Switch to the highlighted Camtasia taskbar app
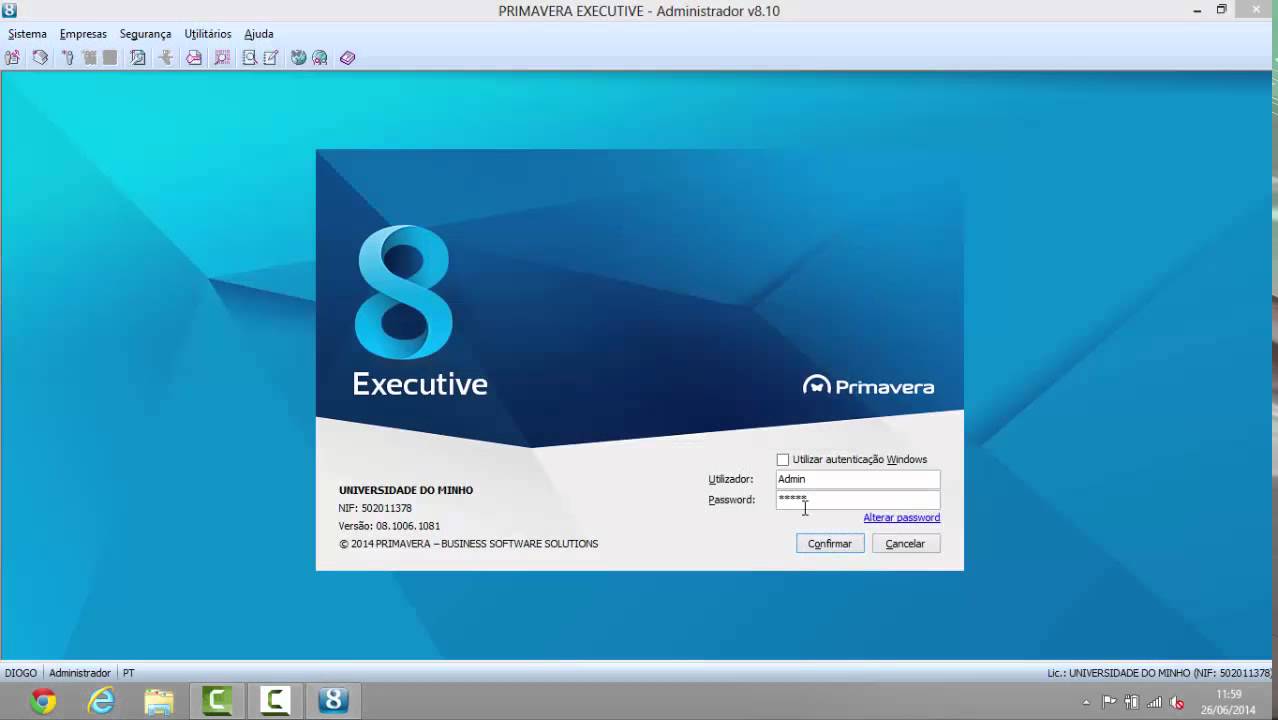 [217, 701]
